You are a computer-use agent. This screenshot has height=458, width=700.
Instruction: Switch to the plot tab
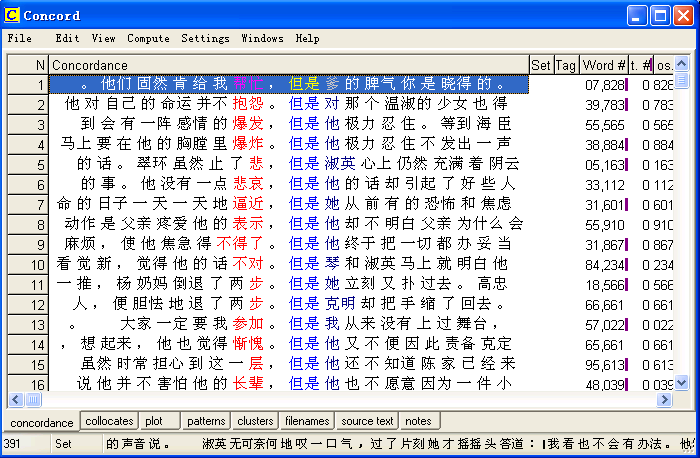pyautogui.click(x=154, y=421)
